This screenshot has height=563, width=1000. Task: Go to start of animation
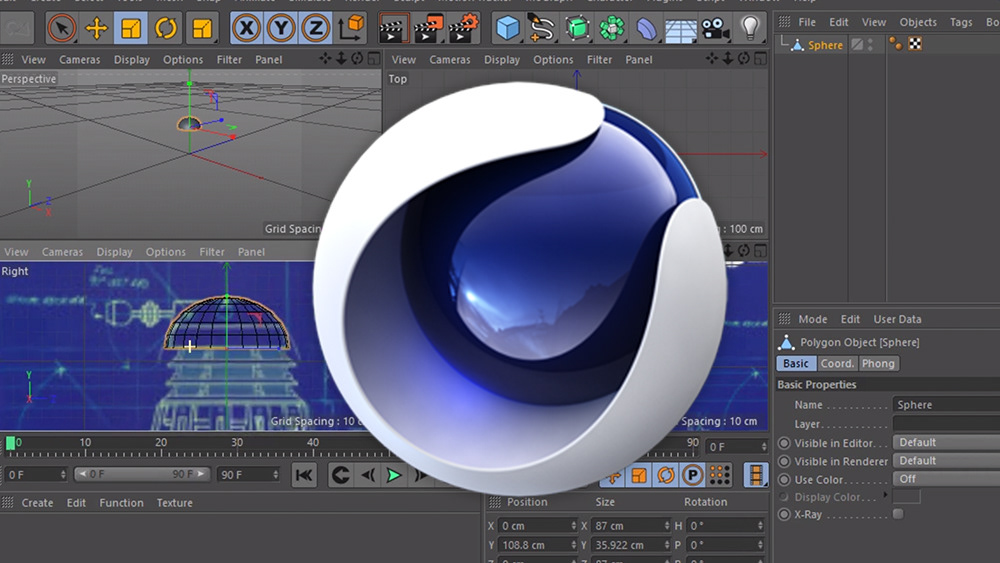[x=304, y=475]
